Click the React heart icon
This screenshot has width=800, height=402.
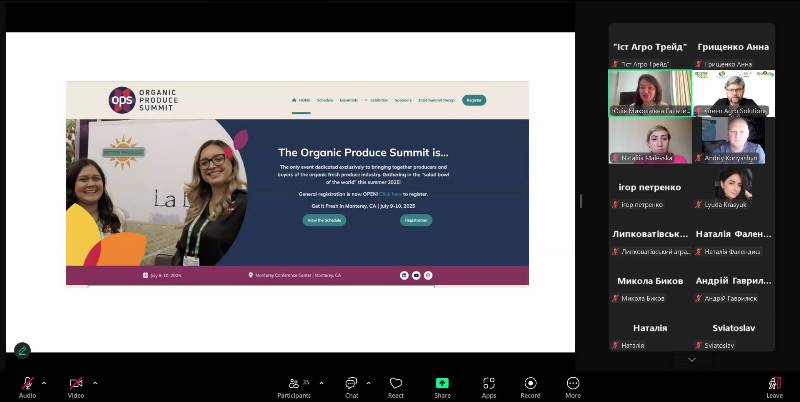click(396, 383)
